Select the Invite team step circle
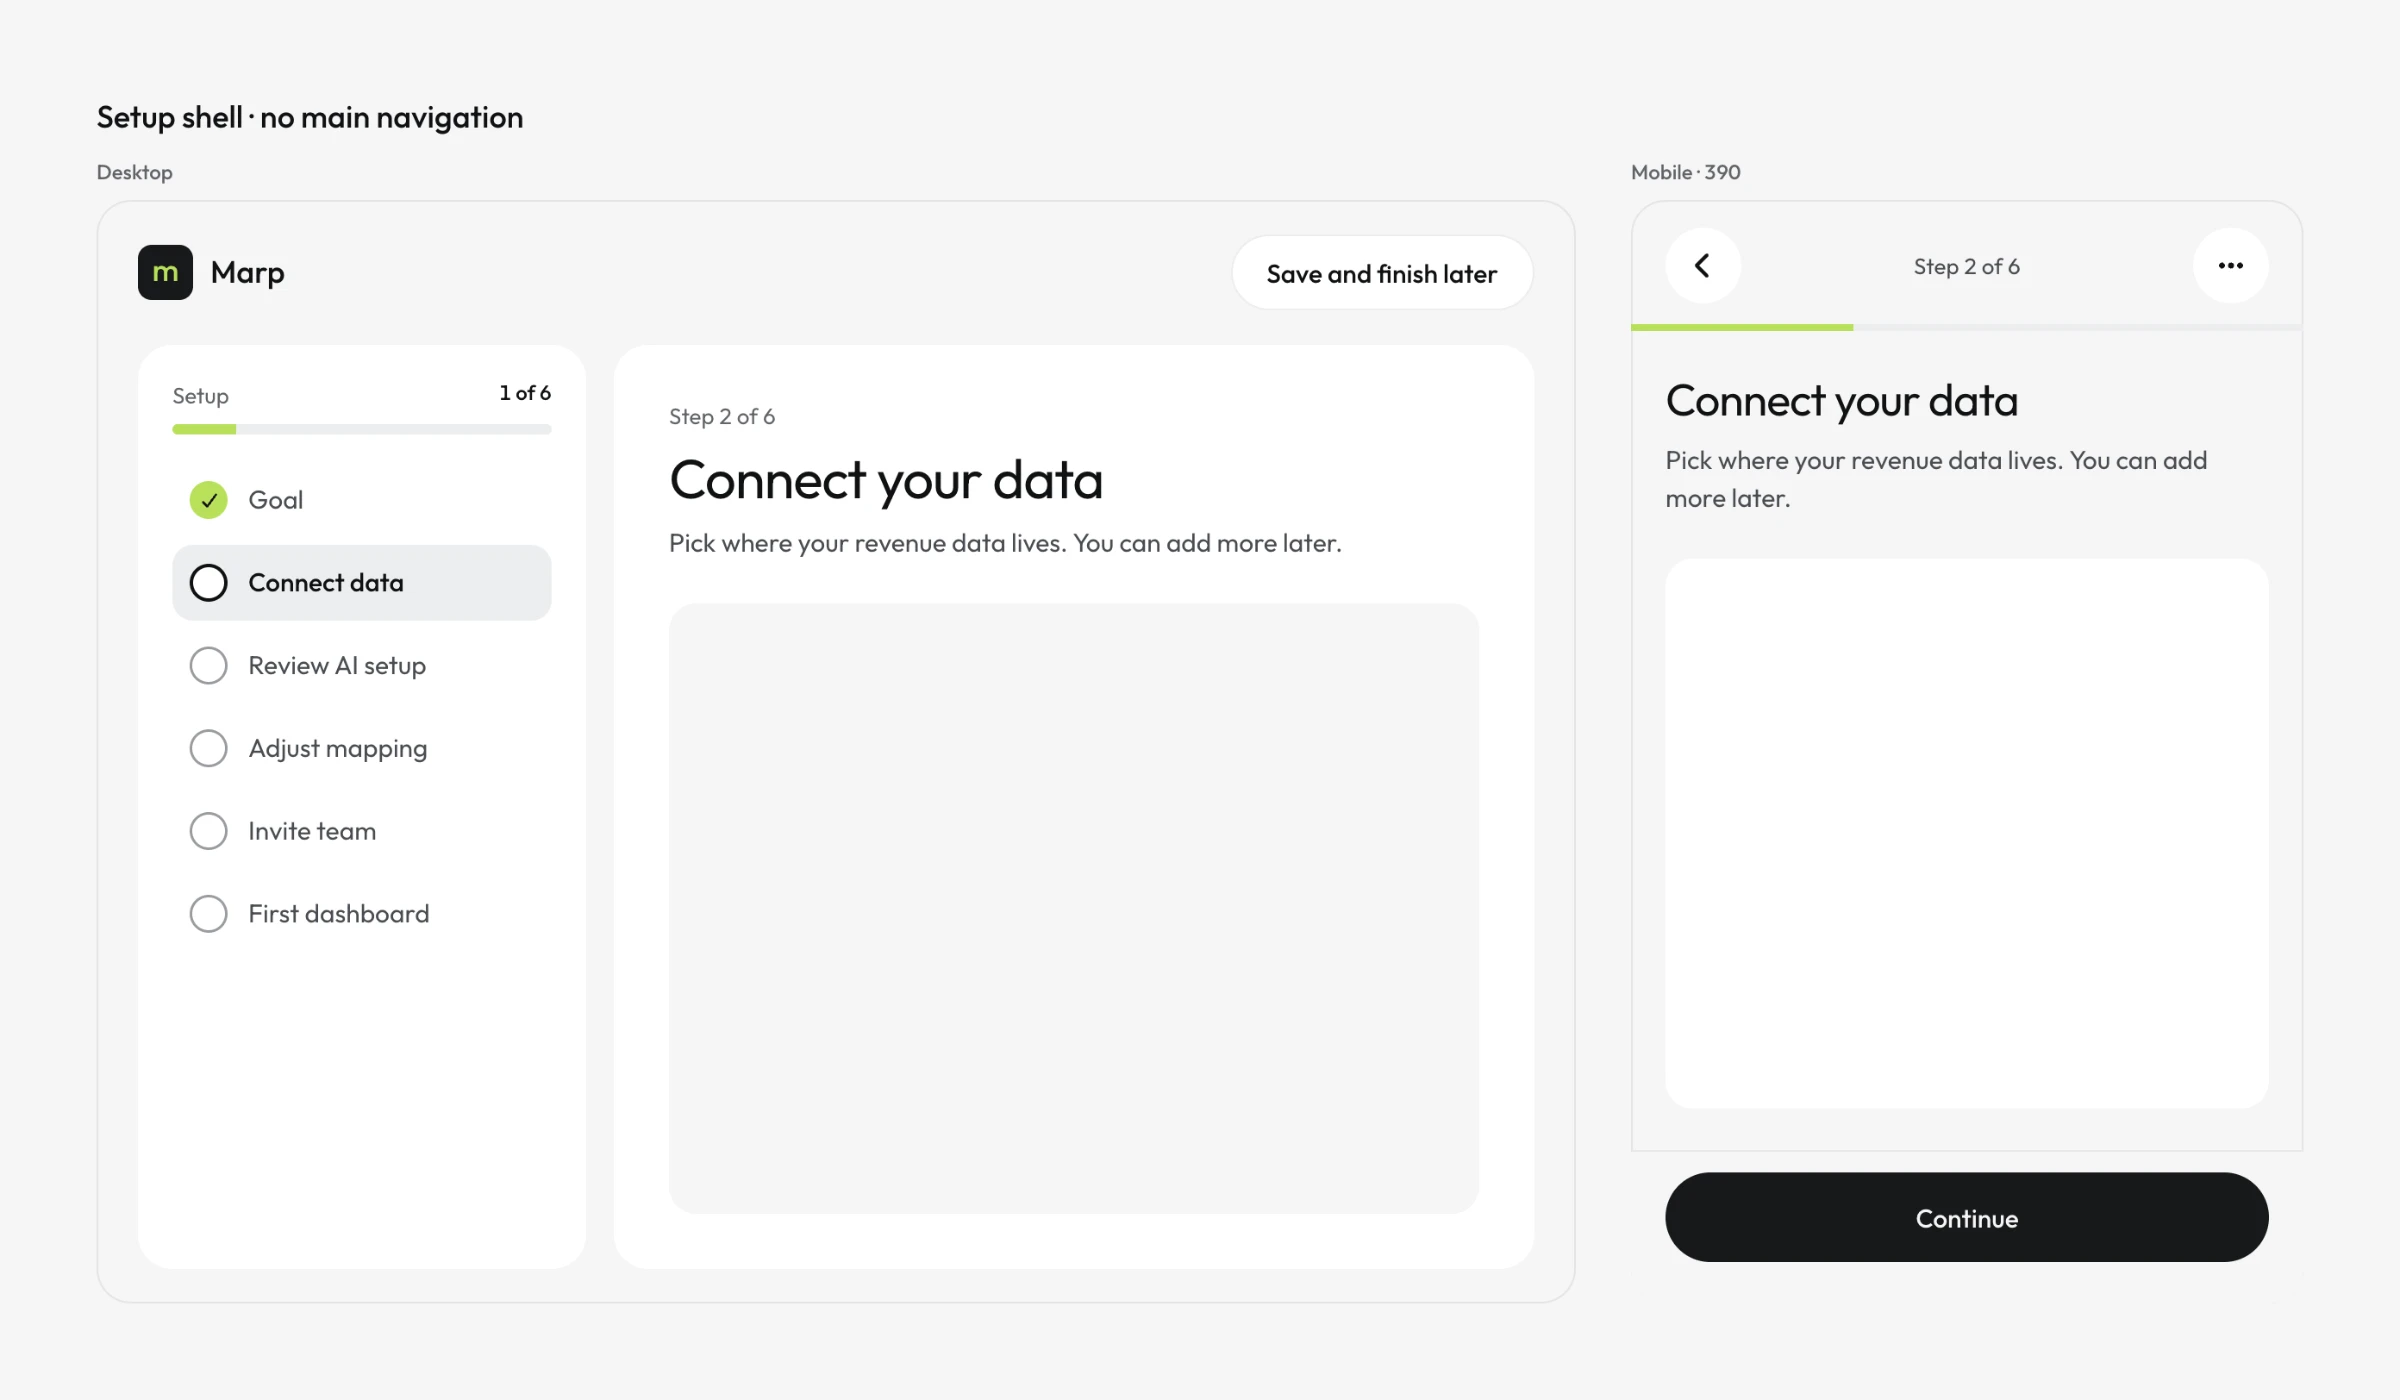This screenshot has width=2400, height=1400. click(x=208, y=831)
